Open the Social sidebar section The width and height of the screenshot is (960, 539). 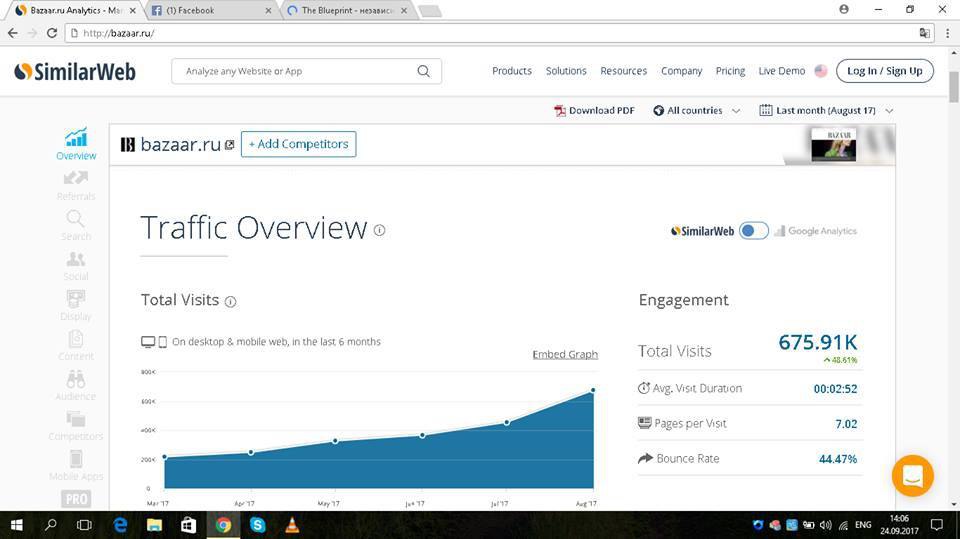click(x=76, y=266)
